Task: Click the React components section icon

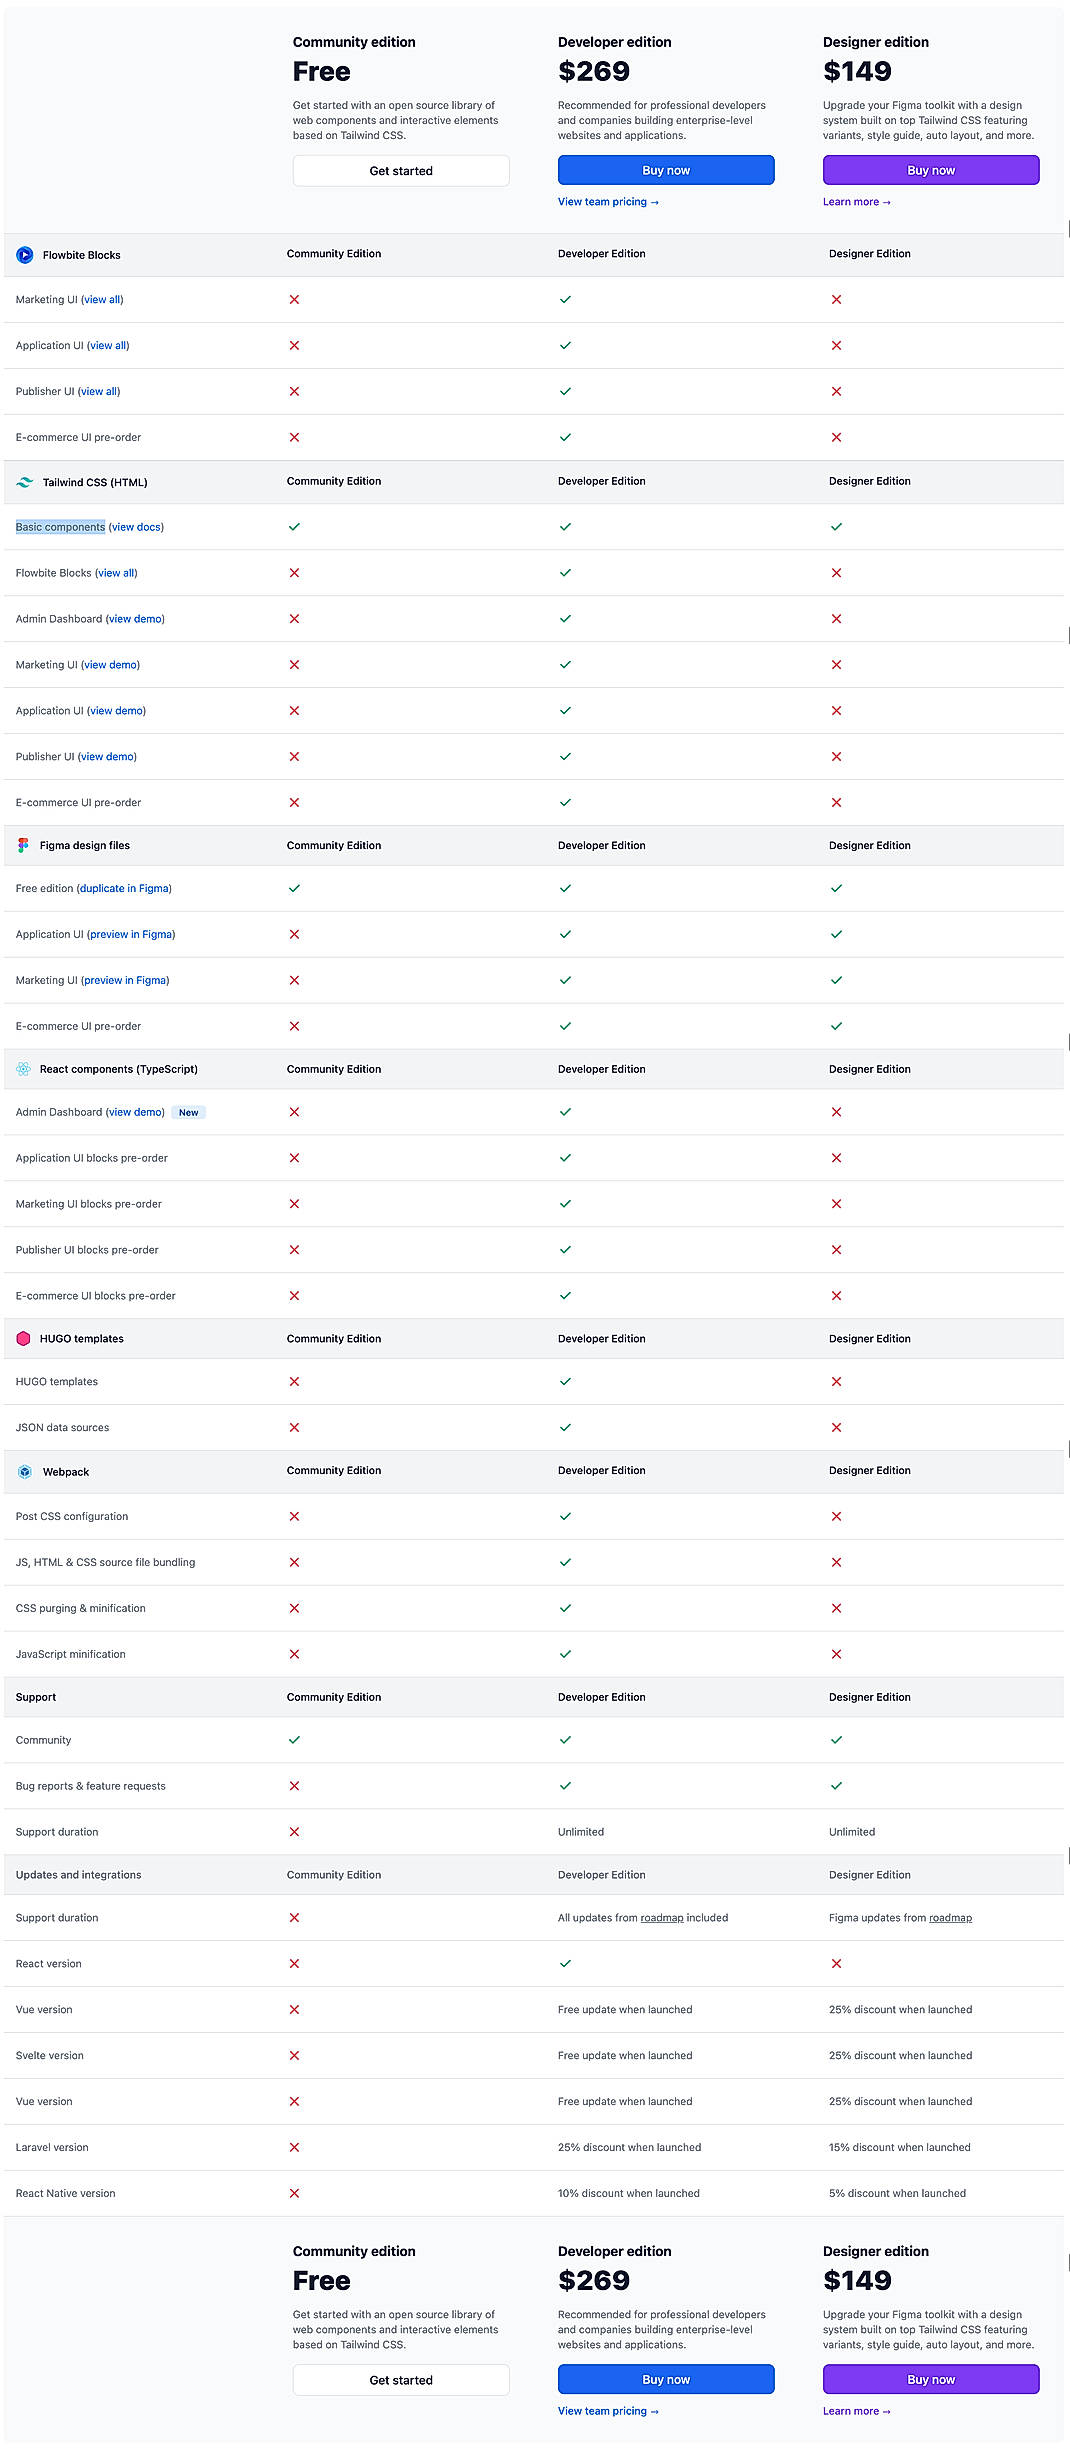Action: tap(23, 1069)
